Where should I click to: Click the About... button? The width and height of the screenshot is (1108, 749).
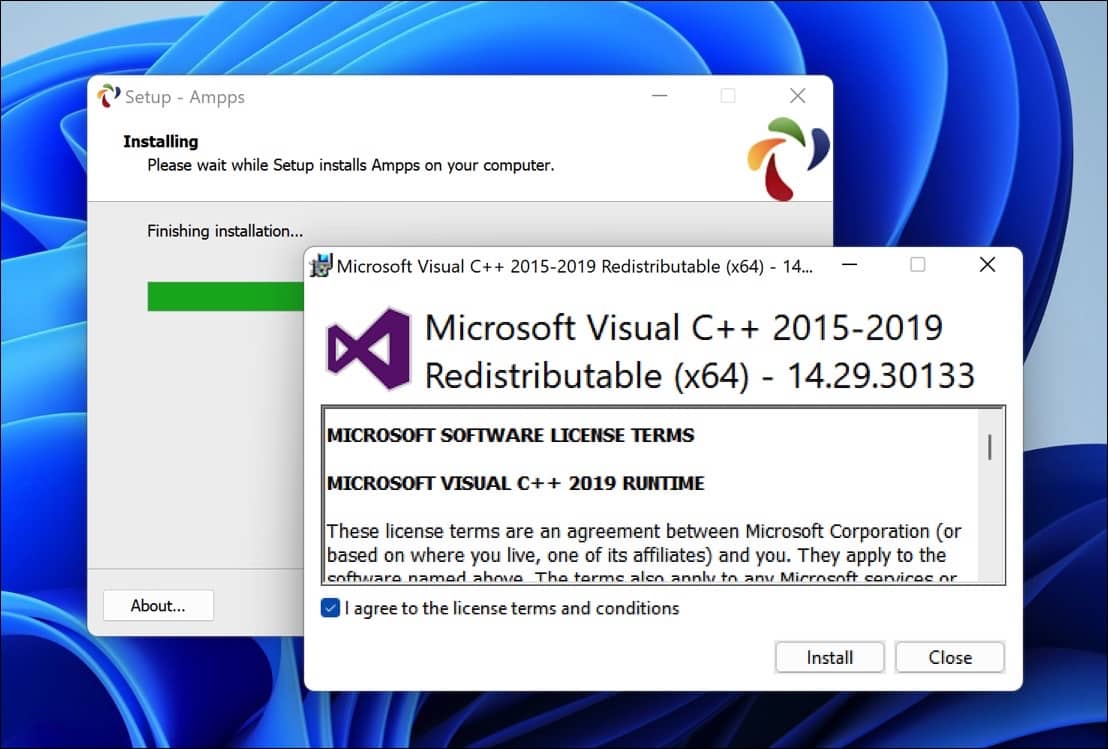[x=157, y=605]
